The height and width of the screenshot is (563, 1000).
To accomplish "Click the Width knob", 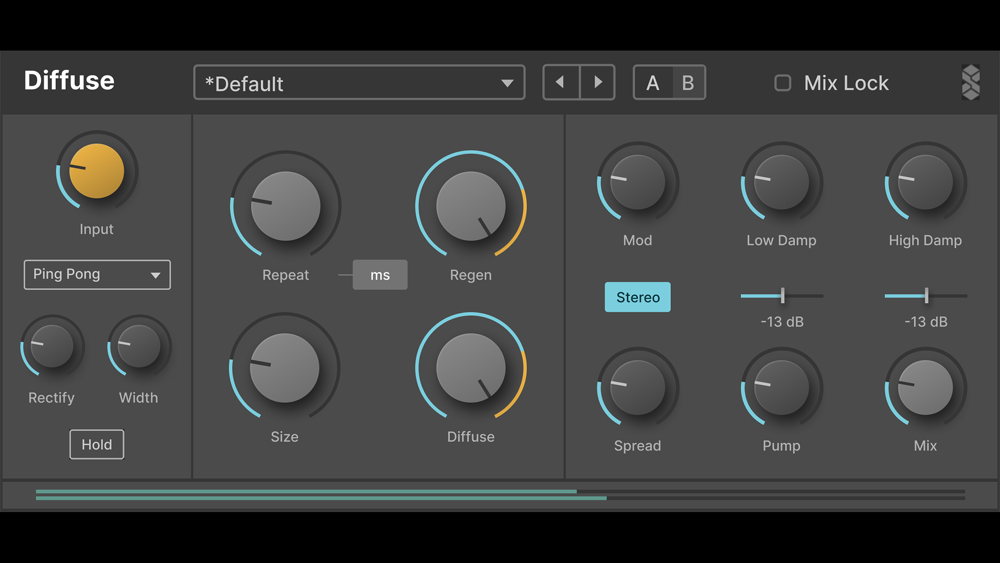I will click(138, 347).
